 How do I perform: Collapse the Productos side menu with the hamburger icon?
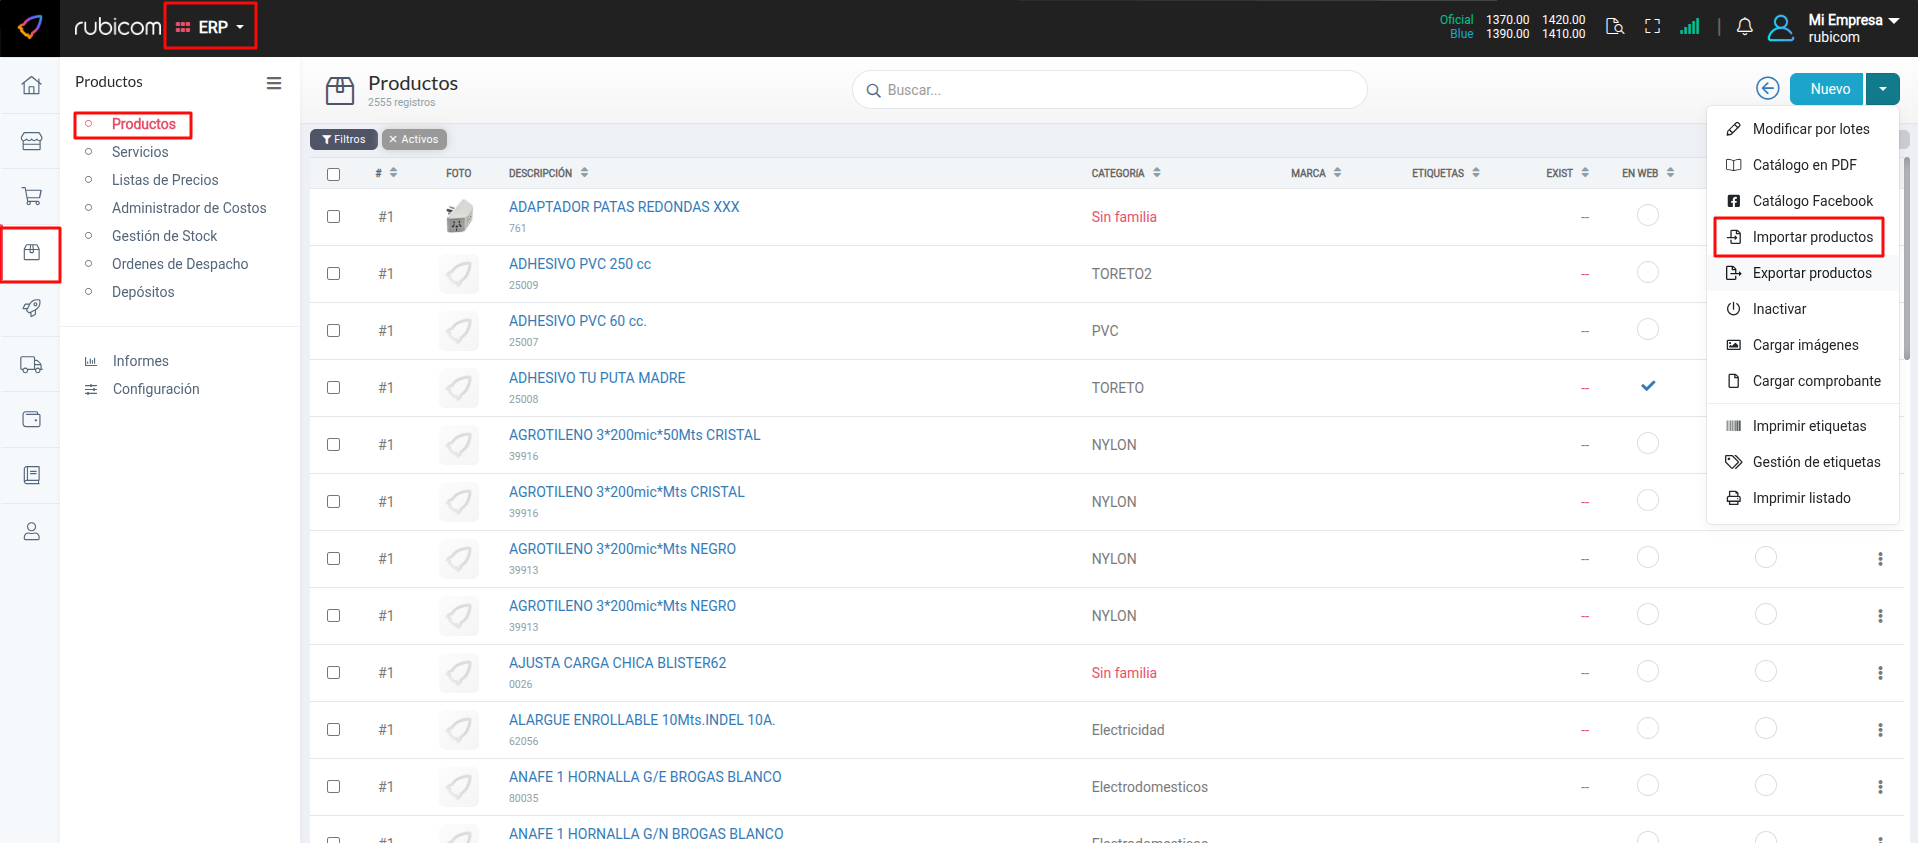click(x=273, y=83)
